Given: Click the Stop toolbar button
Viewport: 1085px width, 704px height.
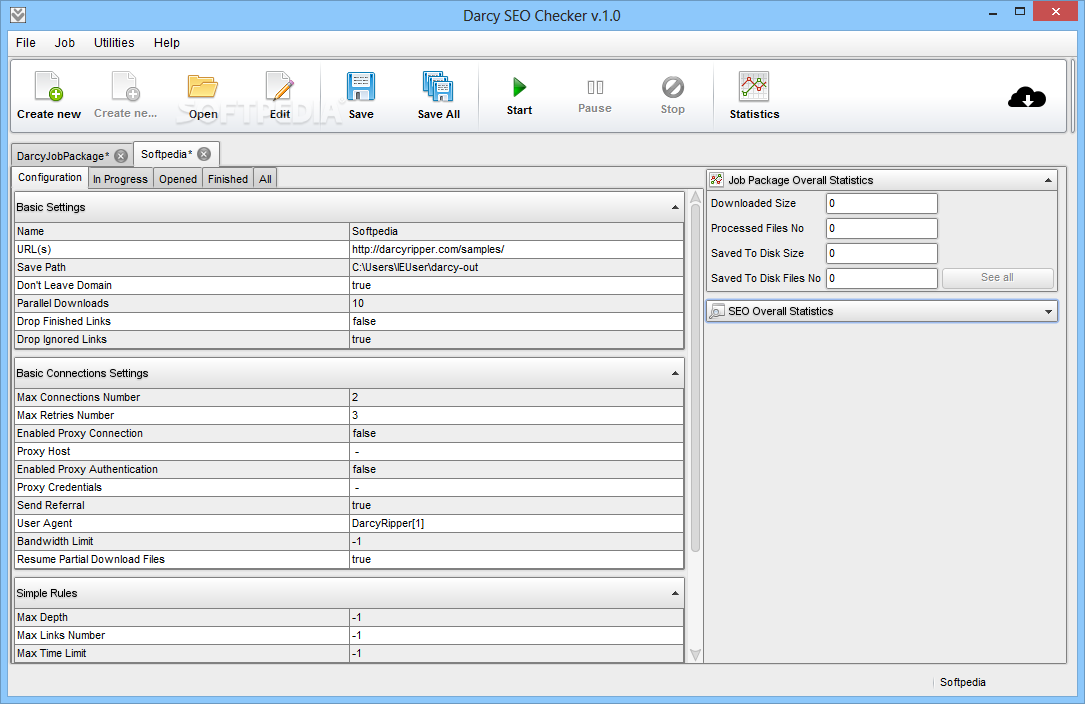Looking at the screenshot, I should 673,95.
